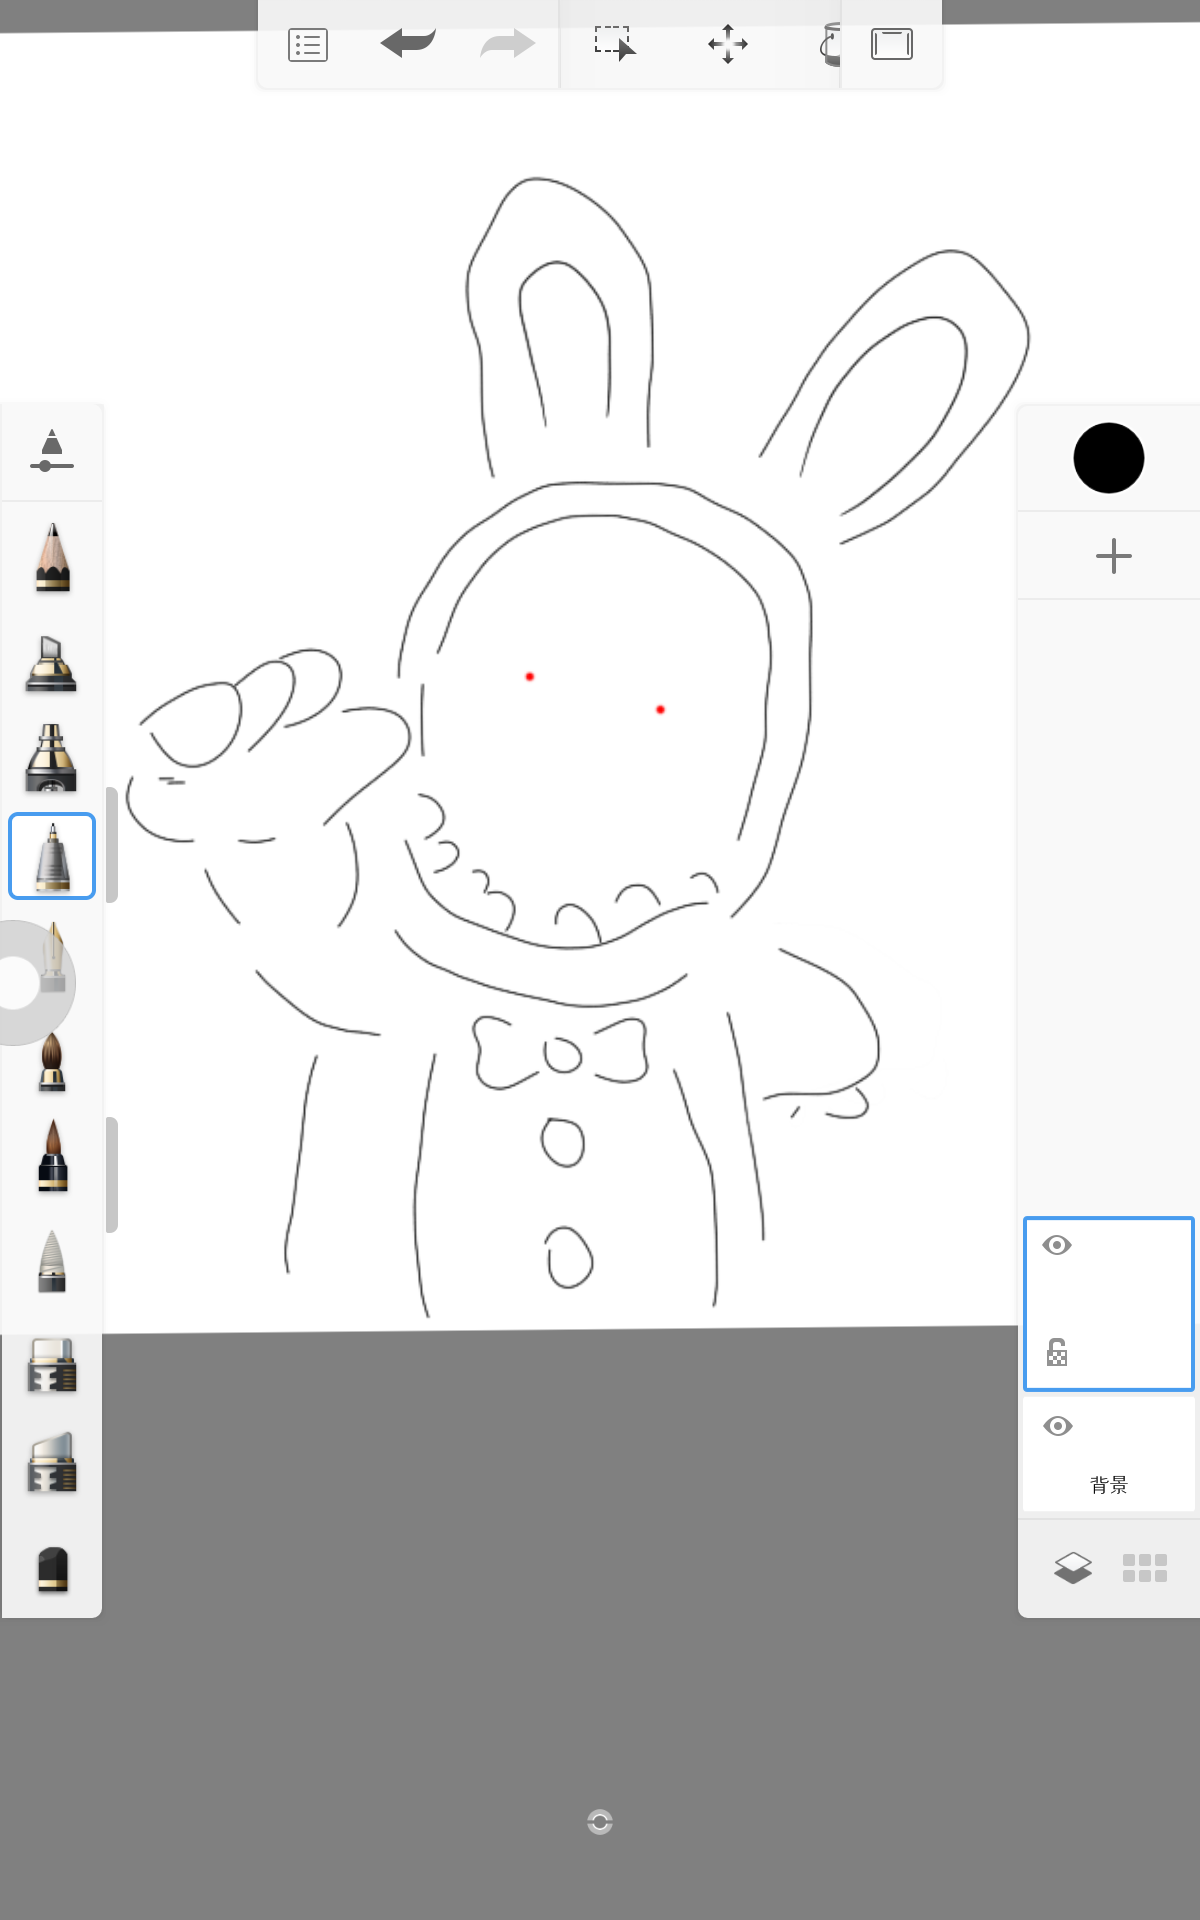Select the angled synthetic brush

(x=52, y=1463)
